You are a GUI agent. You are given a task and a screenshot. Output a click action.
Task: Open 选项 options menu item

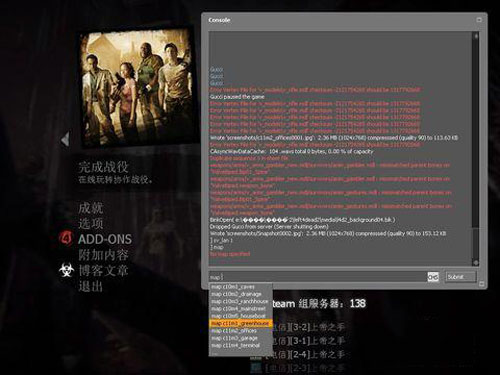pos(91,223)
